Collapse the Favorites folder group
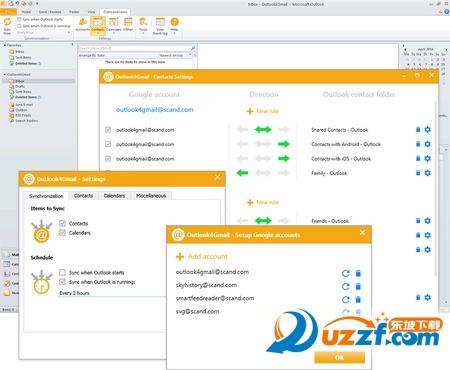 pos(5,45)
